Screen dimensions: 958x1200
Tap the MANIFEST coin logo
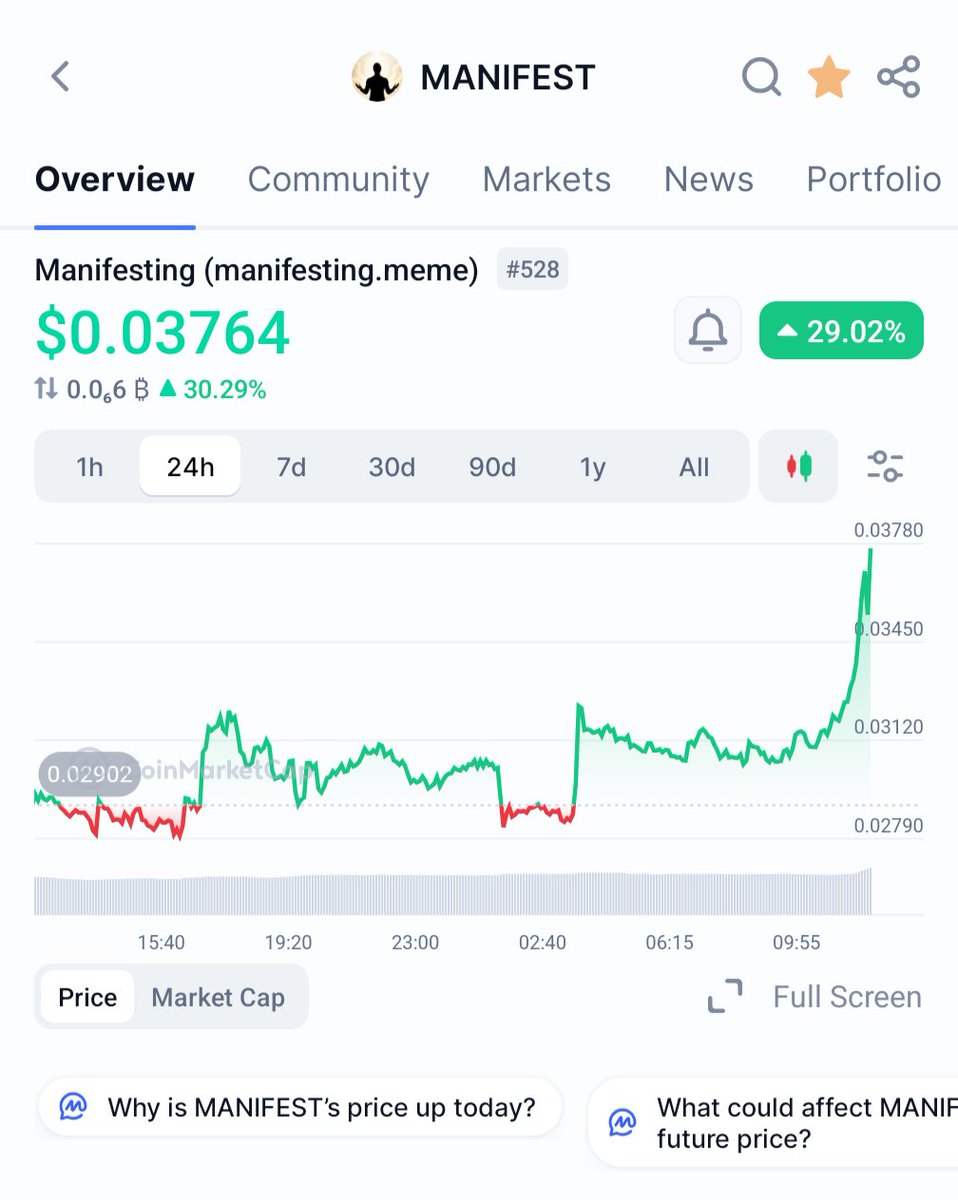click(377, 77)
